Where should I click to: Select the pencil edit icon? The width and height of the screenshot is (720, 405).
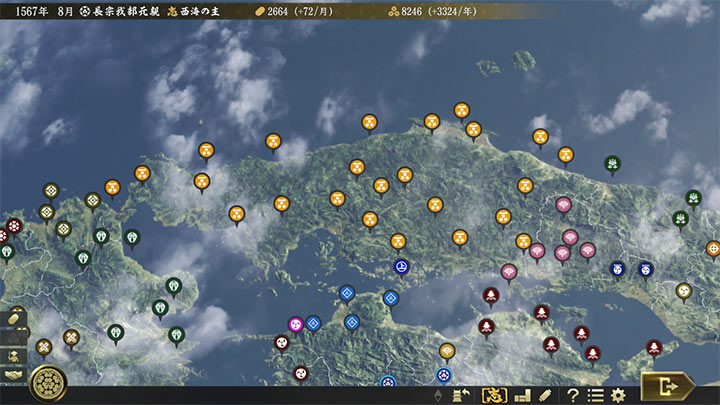tap(545, 395)
